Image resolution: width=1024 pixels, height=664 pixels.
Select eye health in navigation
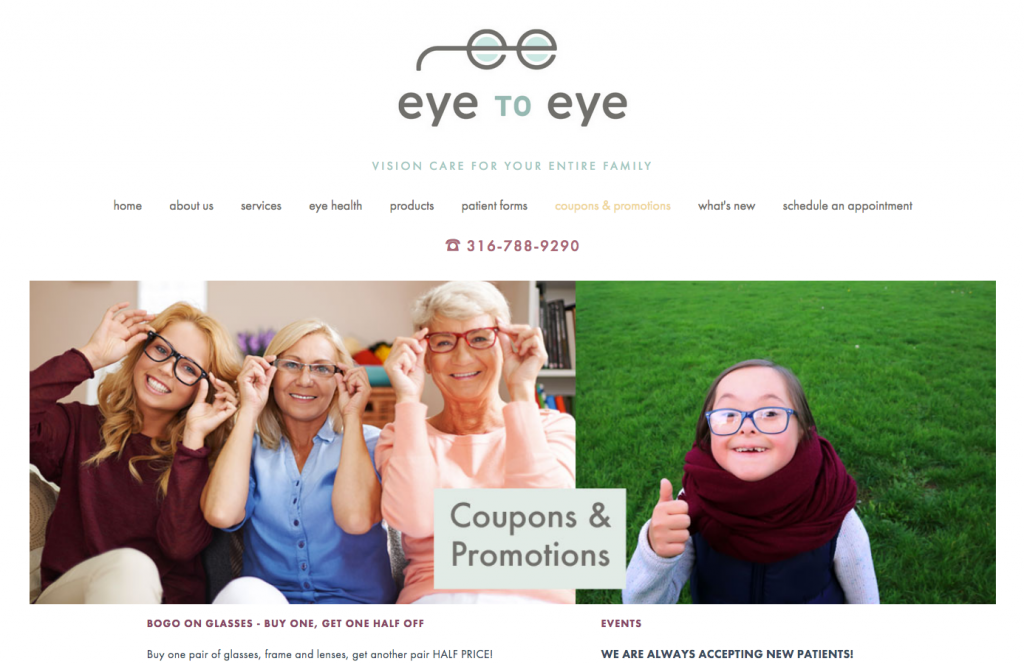336,206
